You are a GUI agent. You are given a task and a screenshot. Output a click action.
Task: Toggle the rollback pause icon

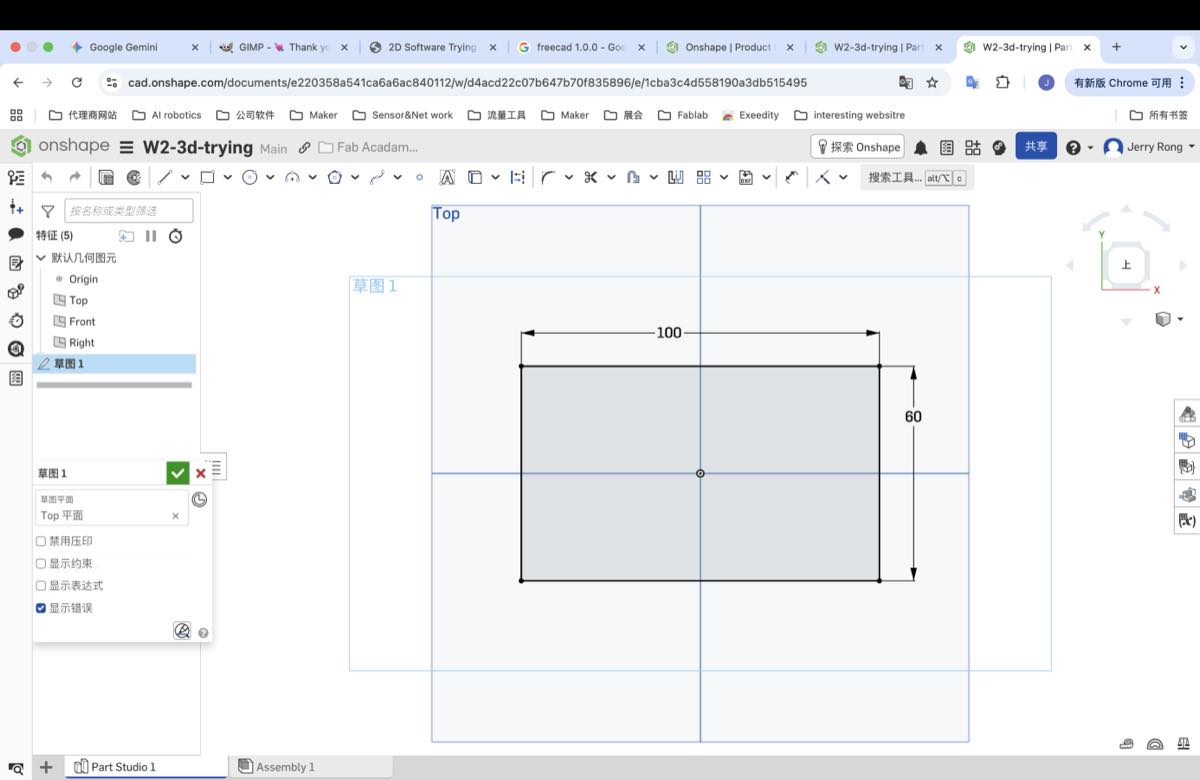[151, 236]
